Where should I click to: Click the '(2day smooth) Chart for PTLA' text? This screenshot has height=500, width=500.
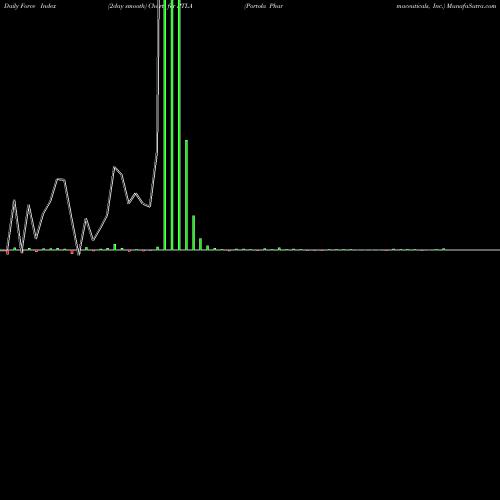click(x=150, y=6)
